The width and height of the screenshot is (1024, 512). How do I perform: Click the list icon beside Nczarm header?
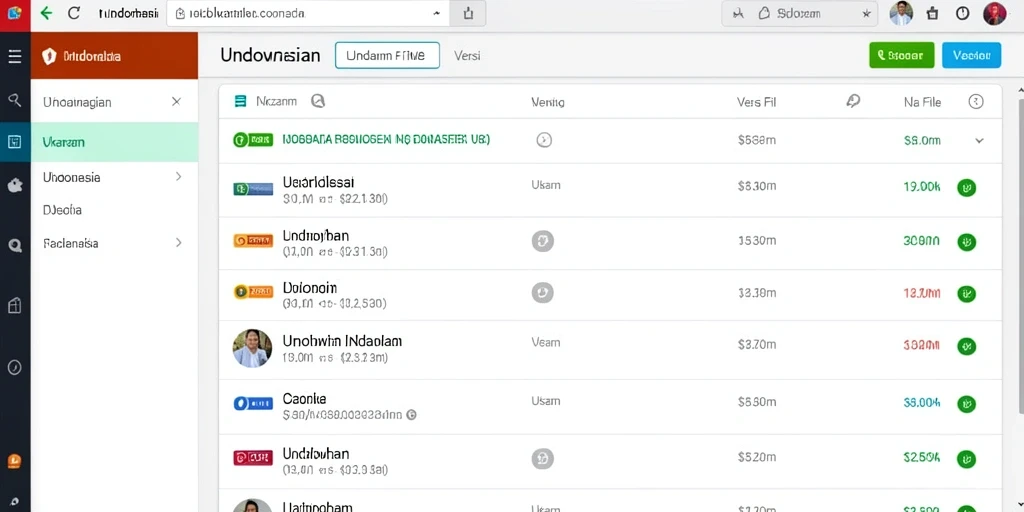(x=240, y=101)
